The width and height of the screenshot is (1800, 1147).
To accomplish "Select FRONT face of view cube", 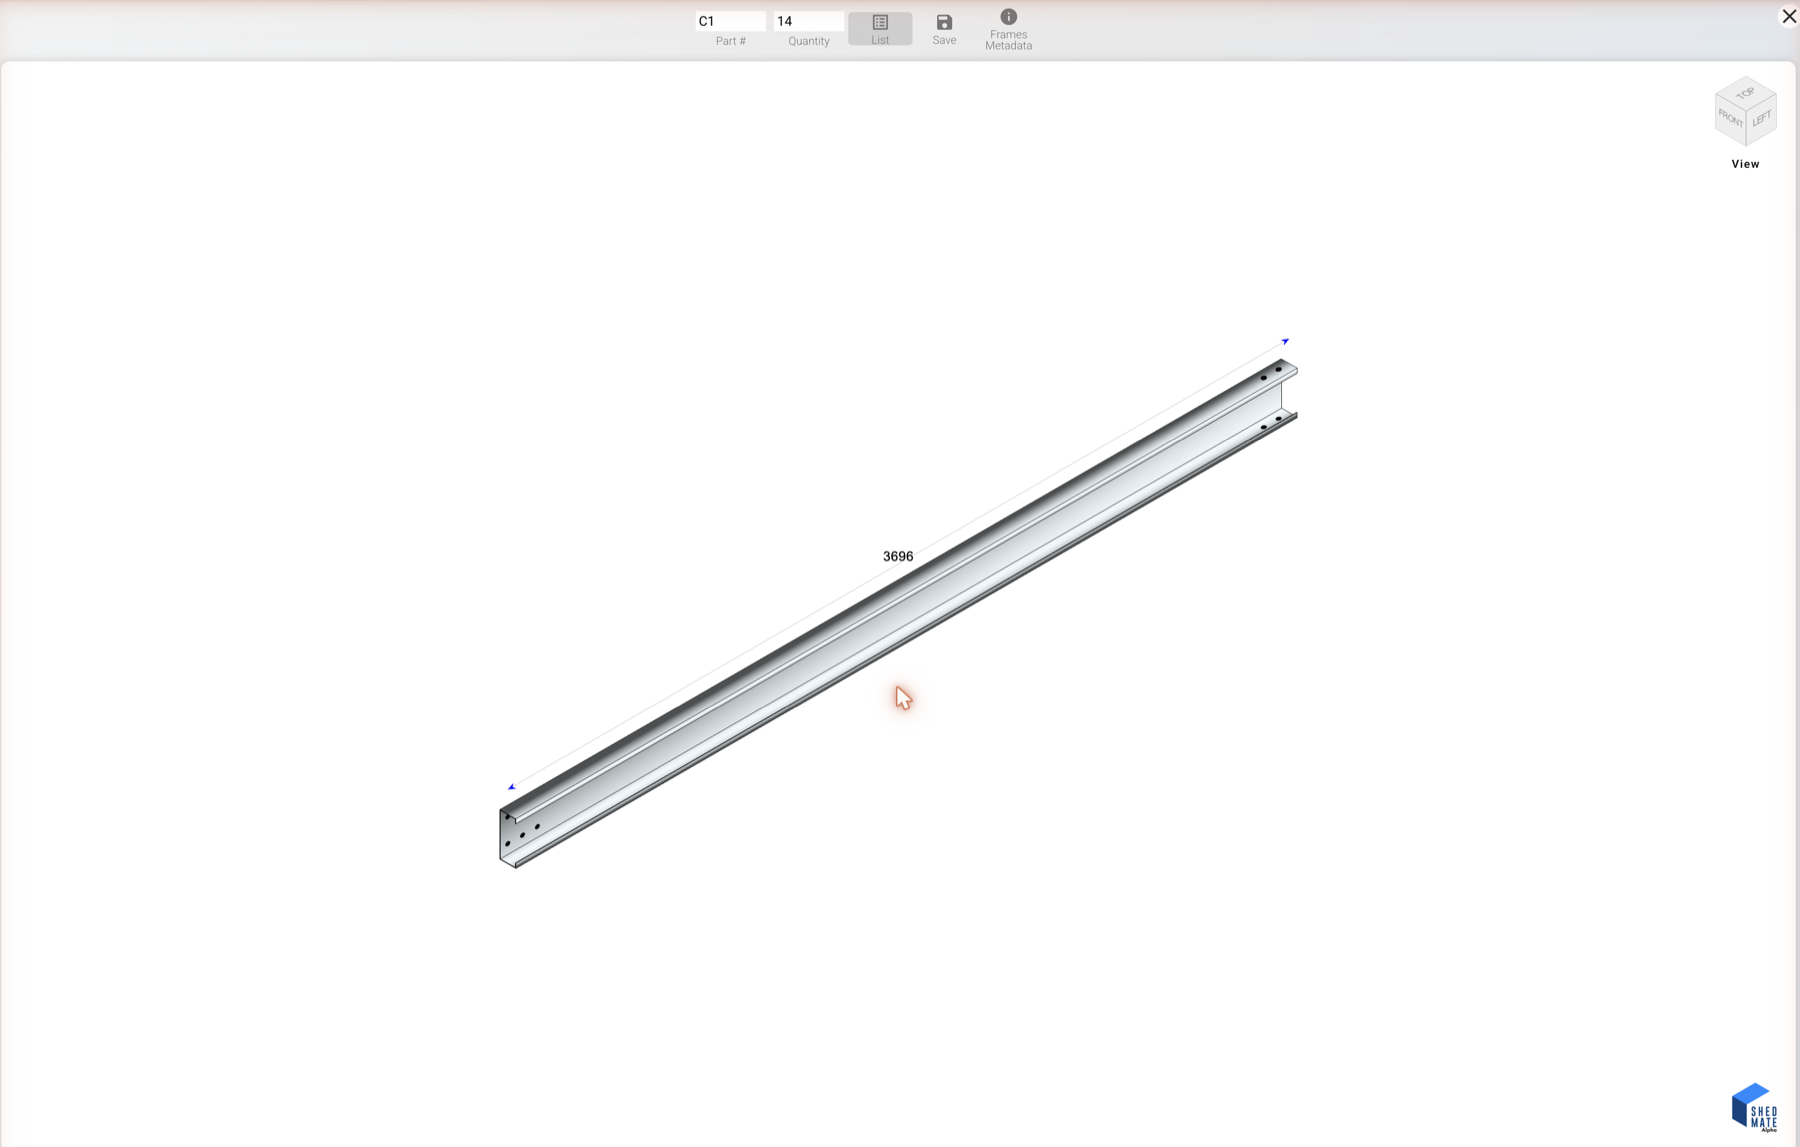I will tap(1730, 120).
